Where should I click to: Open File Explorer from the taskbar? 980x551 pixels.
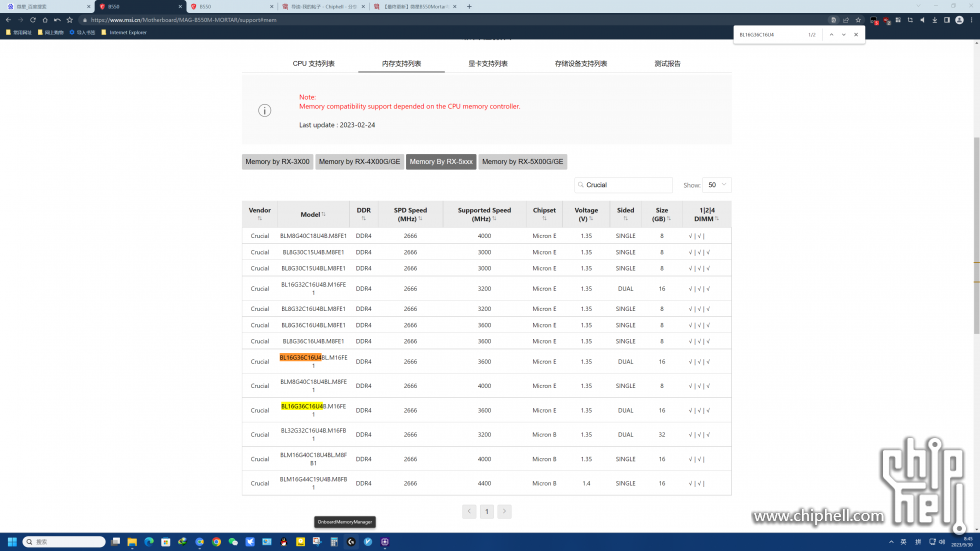coord(132,542)
